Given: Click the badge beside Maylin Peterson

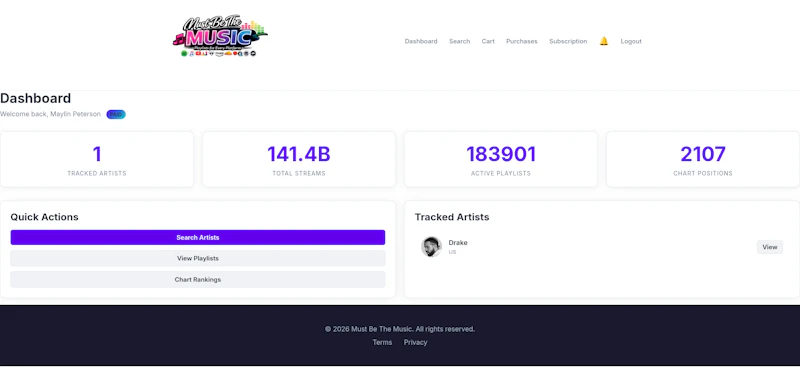Looking at the screenshot, I should pos(116,114).
